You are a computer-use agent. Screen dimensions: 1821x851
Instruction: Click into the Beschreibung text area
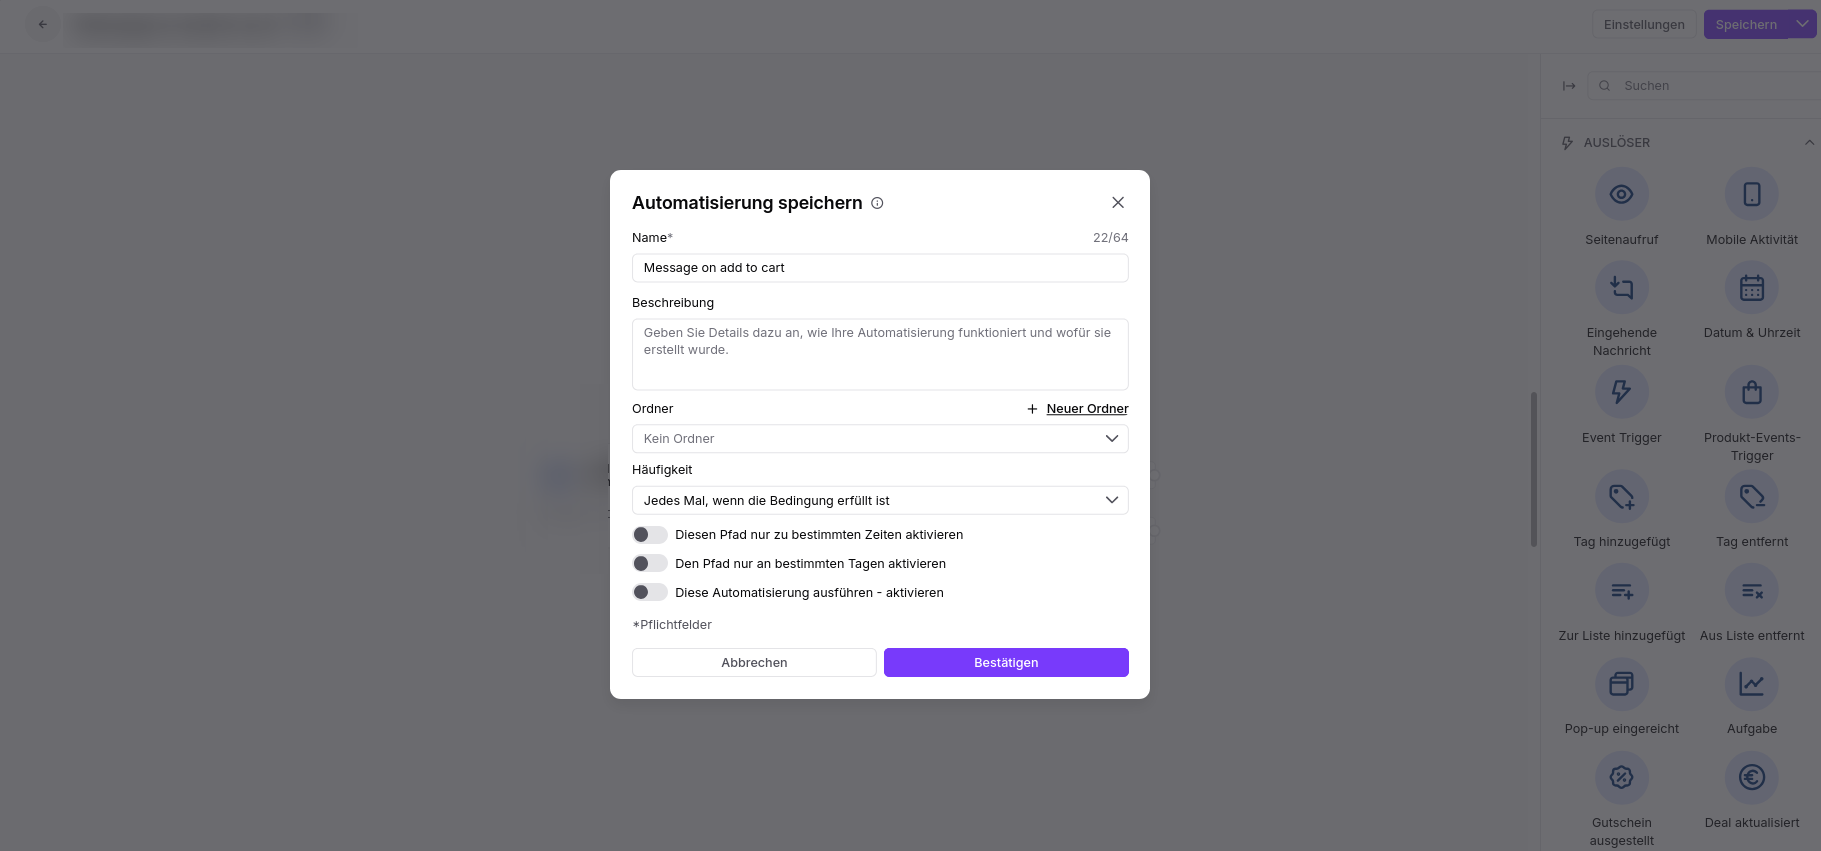pyautogui.click(x=880, y=354)
